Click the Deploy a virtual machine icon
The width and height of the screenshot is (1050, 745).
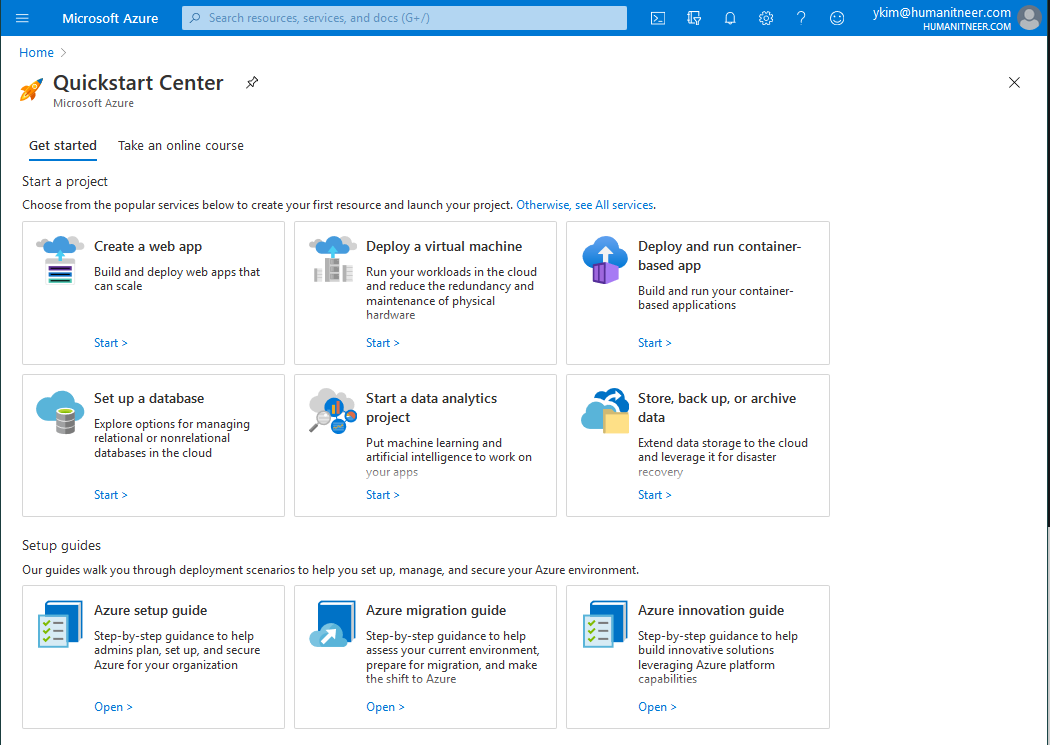tap(333, 259)
